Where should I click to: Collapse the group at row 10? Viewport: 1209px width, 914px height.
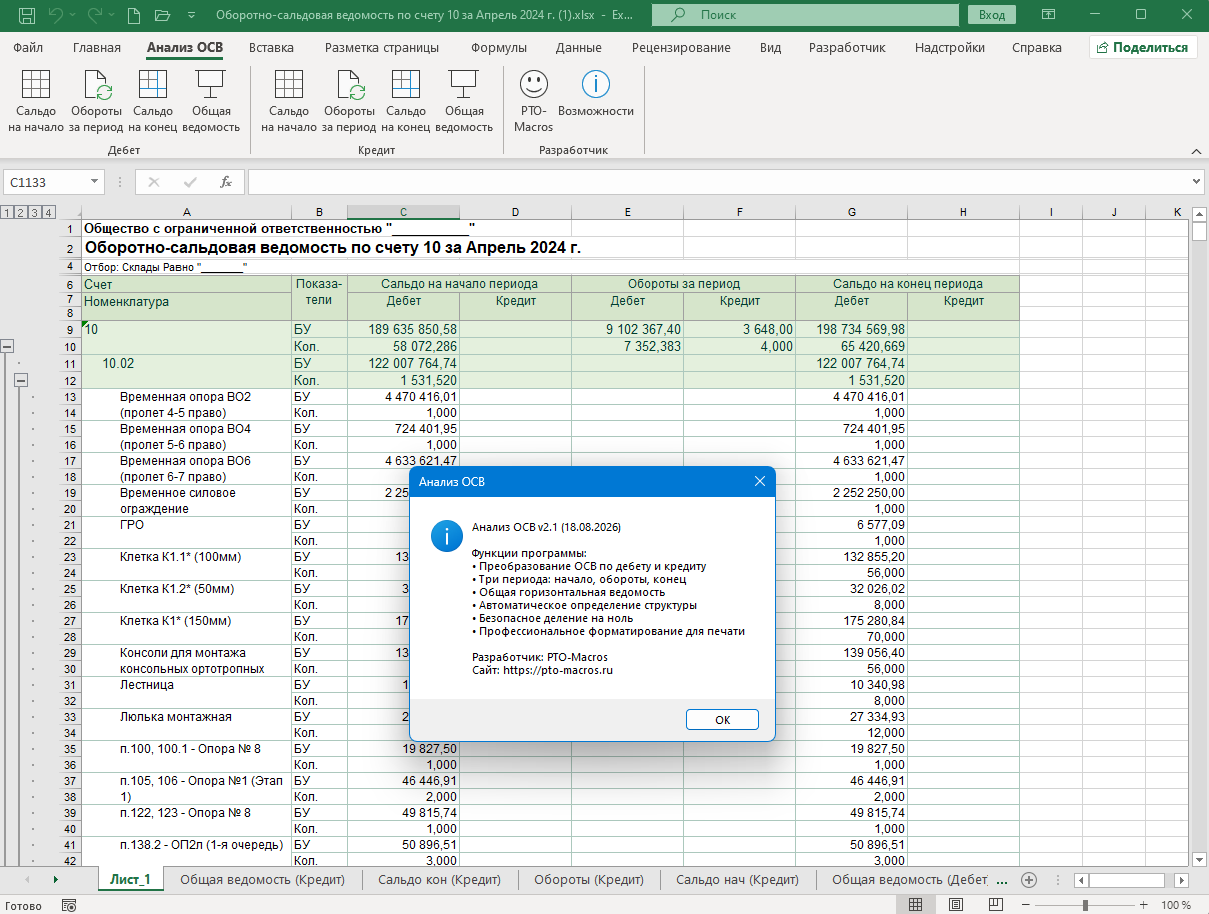coord(7,346)
